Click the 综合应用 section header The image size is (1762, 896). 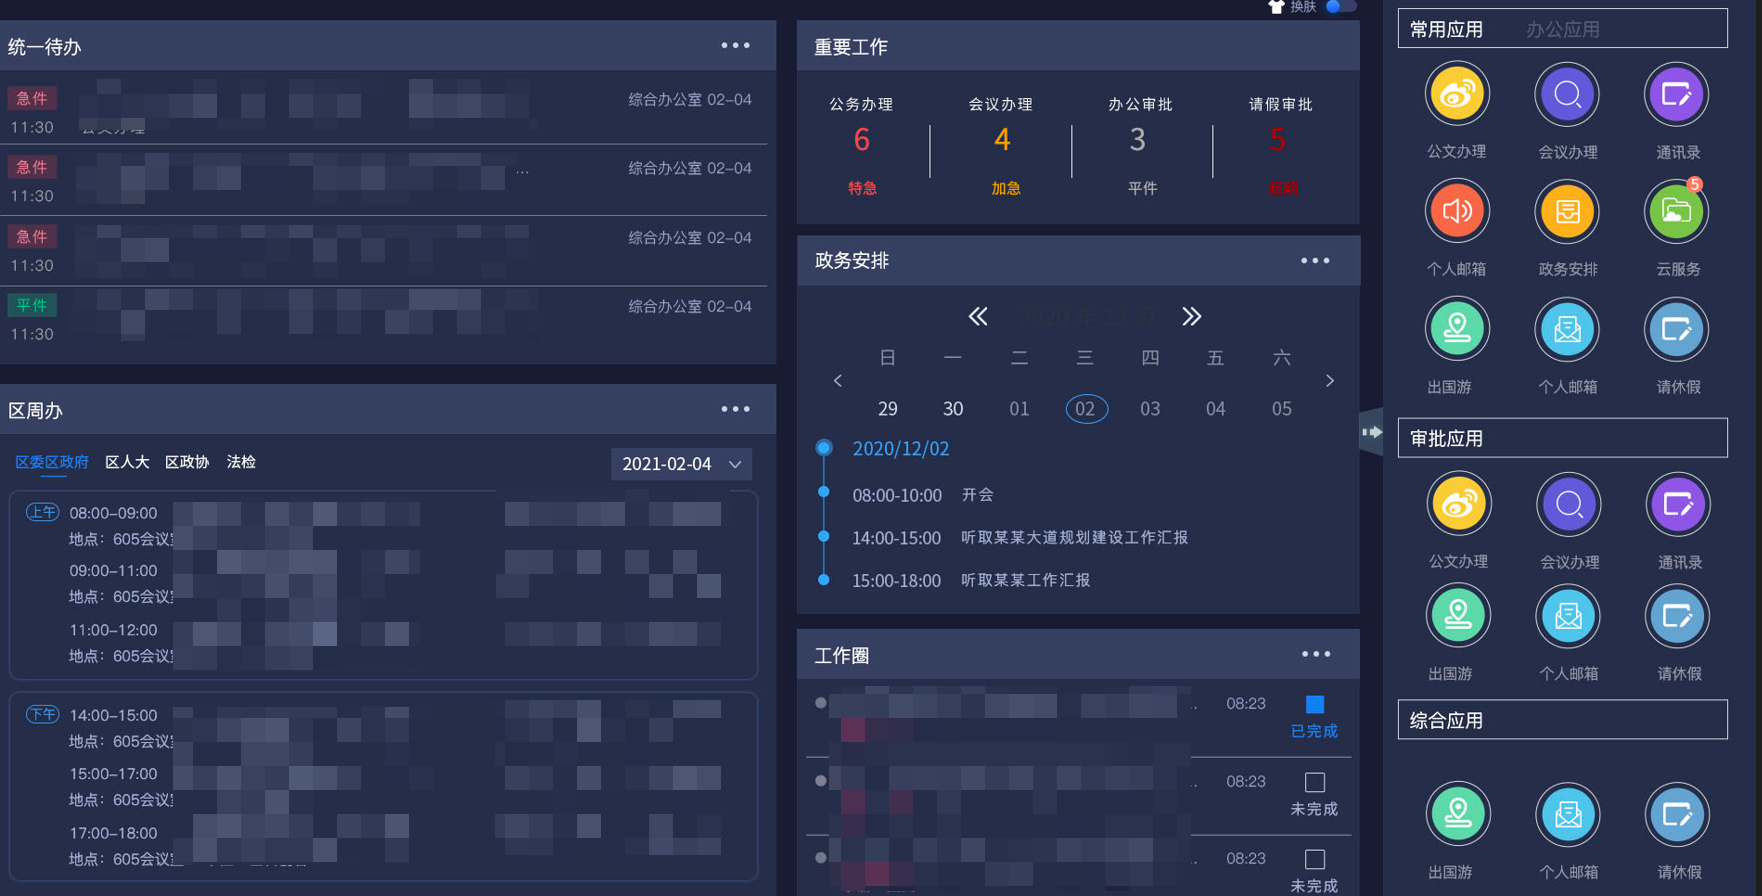coord(1562,720)
